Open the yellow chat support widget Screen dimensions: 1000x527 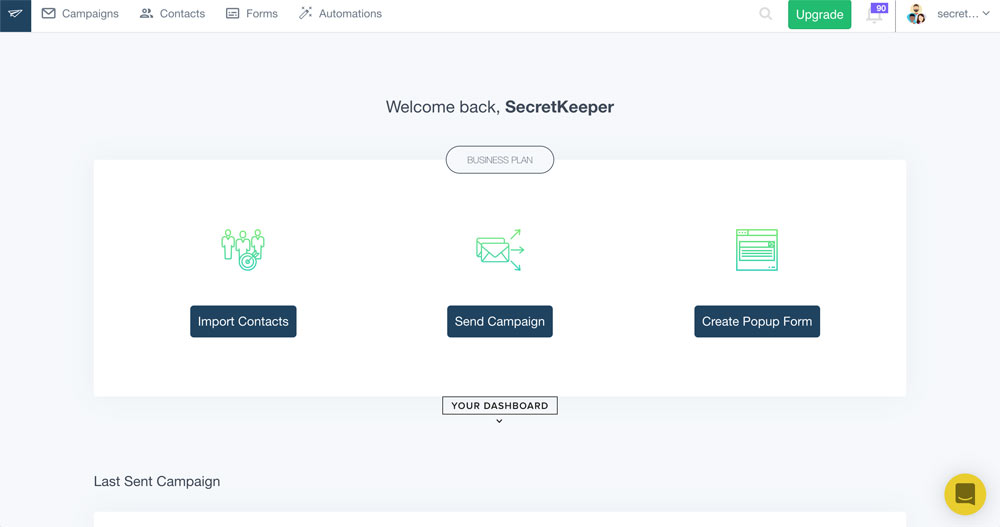tap(965, 494)
